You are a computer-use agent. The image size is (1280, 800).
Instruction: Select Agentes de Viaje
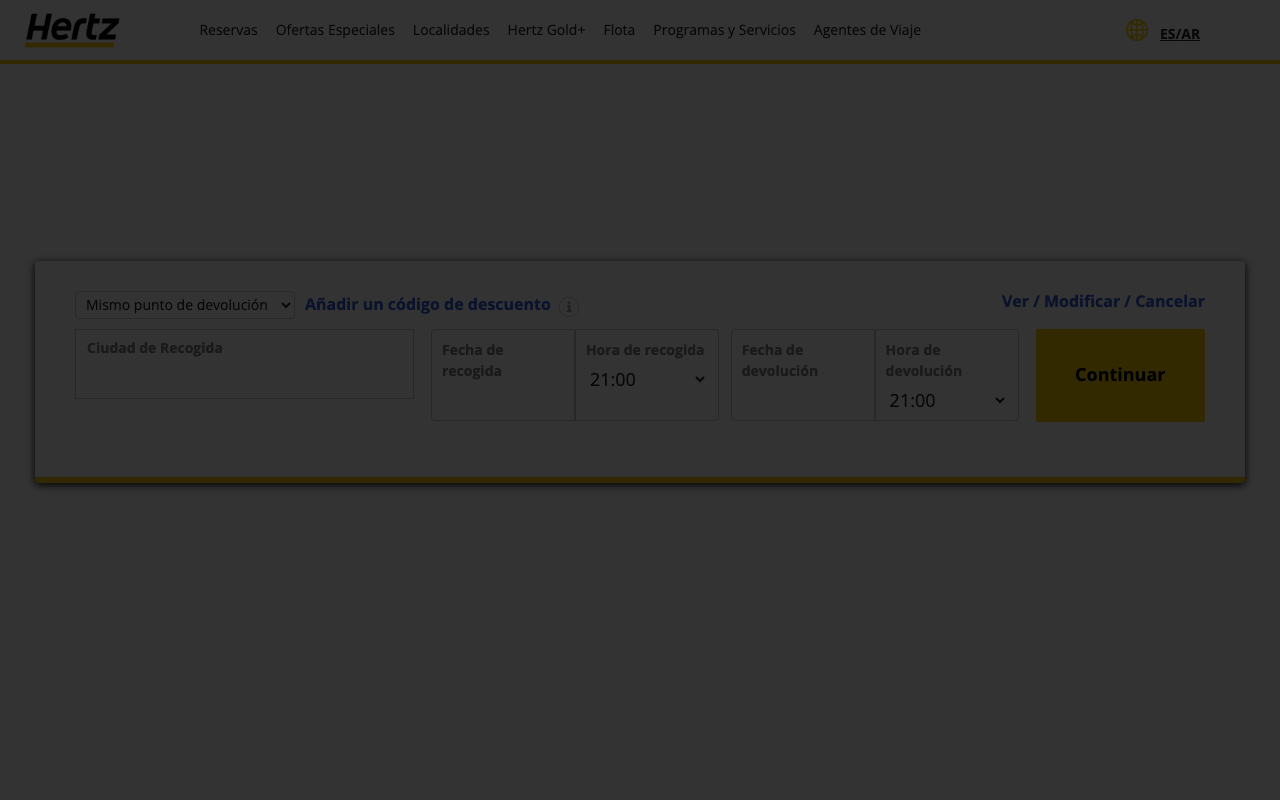point(867,30)
